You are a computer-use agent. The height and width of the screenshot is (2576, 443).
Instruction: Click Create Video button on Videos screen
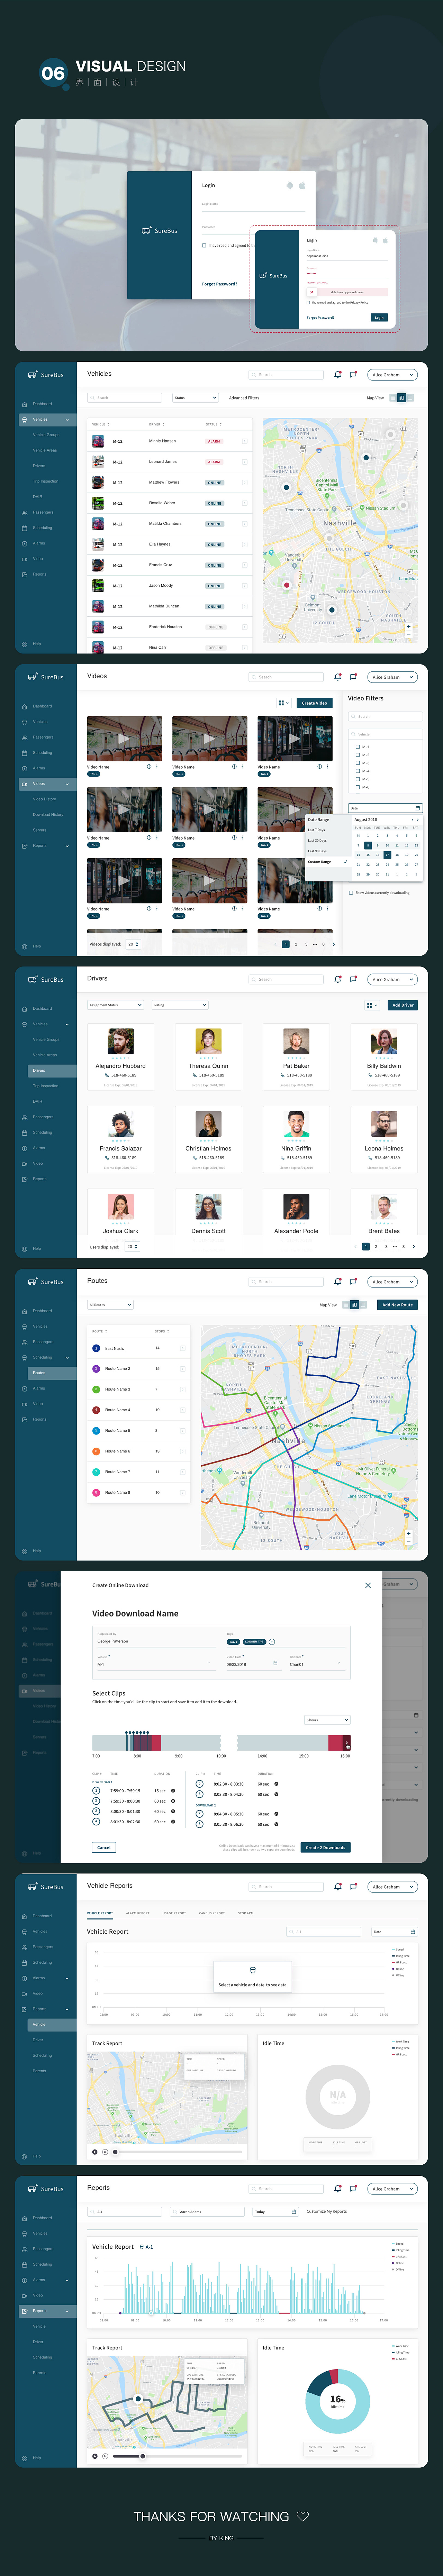coord(315,703)
